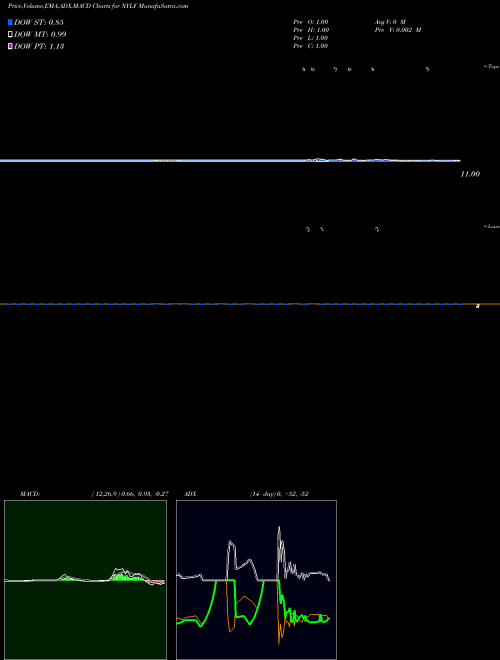Select the 'DOW ST: 0.85' legend text
This screenshot has height=660, width=500.
(39, 22)
